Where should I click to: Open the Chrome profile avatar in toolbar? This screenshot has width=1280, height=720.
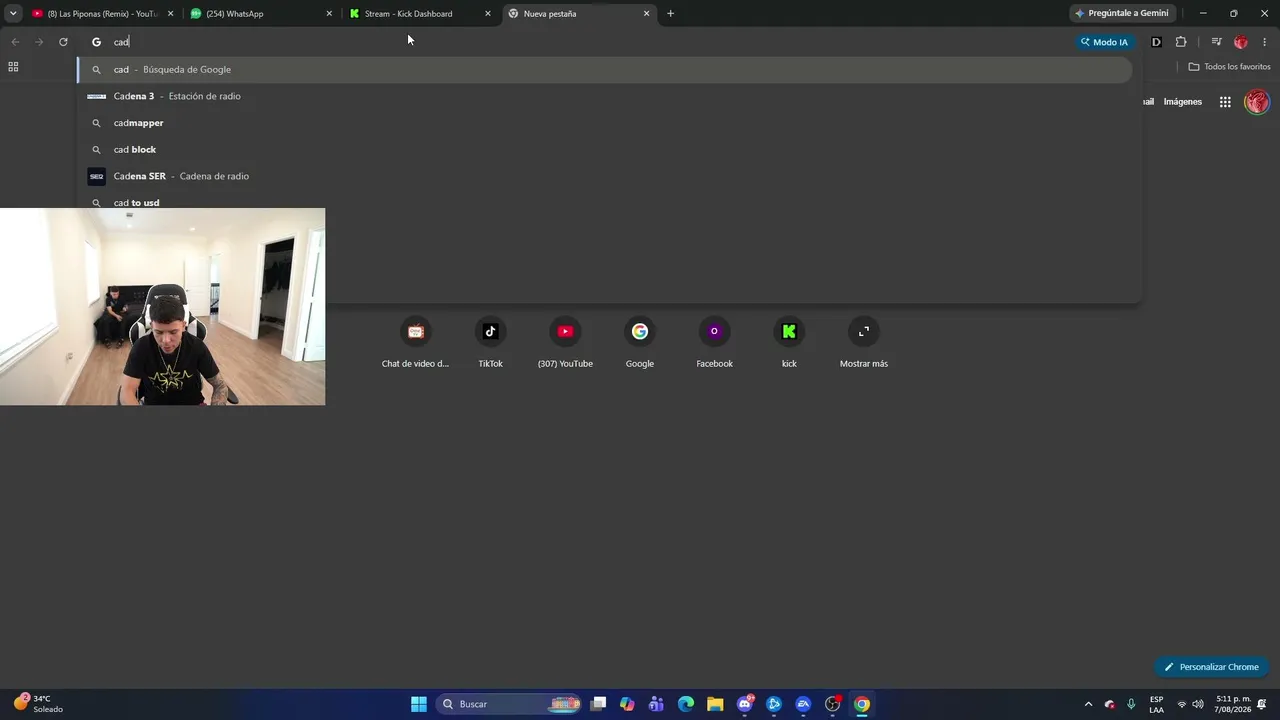click(1241, 42)
